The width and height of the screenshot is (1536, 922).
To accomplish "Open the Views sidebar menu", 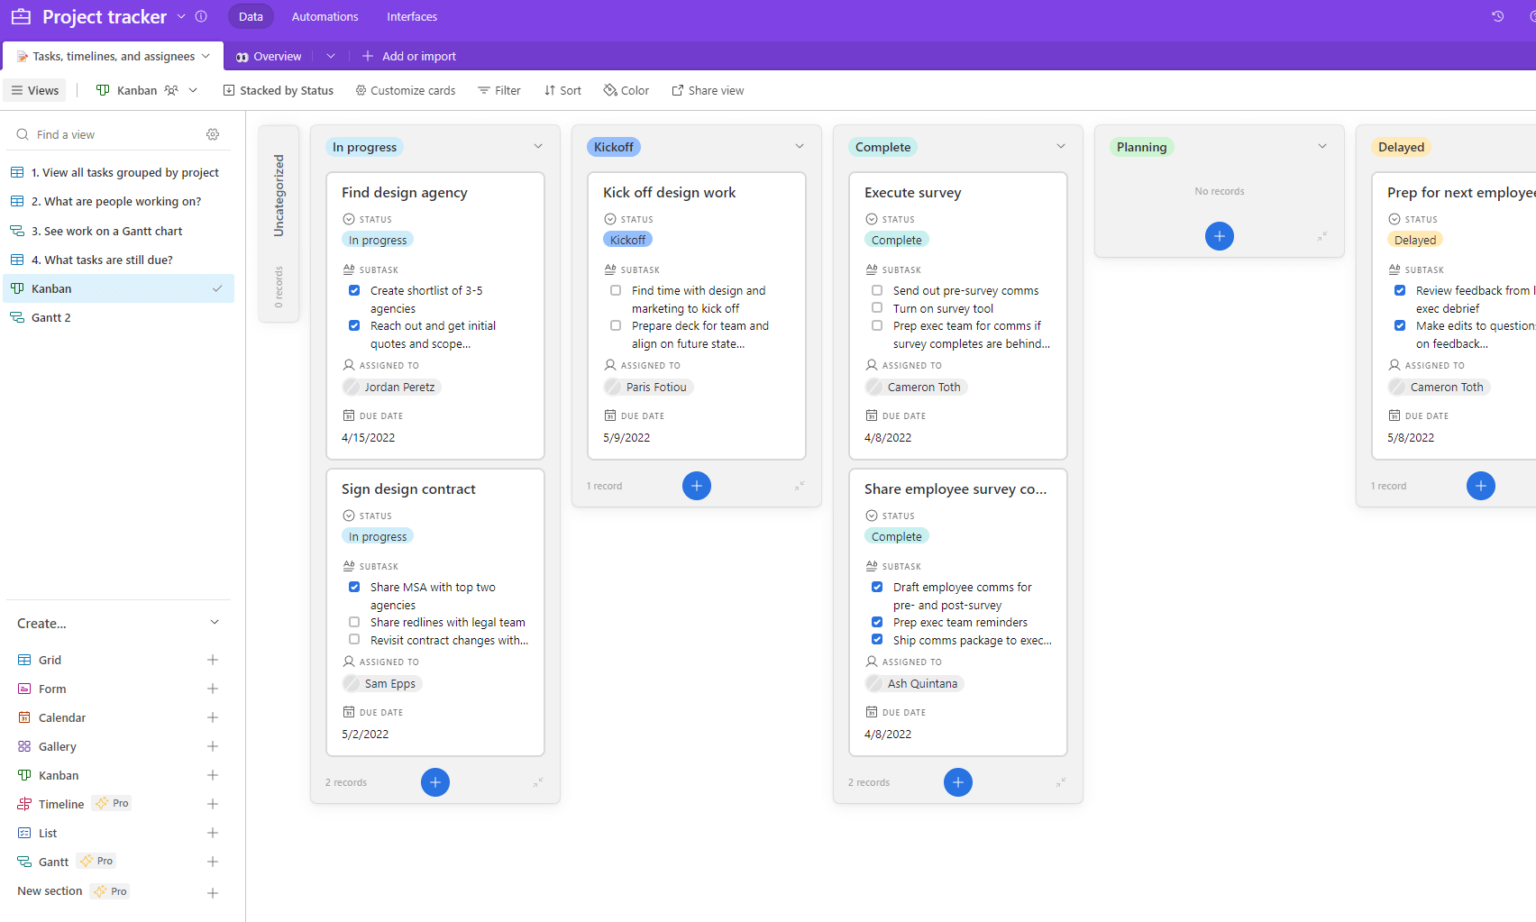I will click(35, 90).
